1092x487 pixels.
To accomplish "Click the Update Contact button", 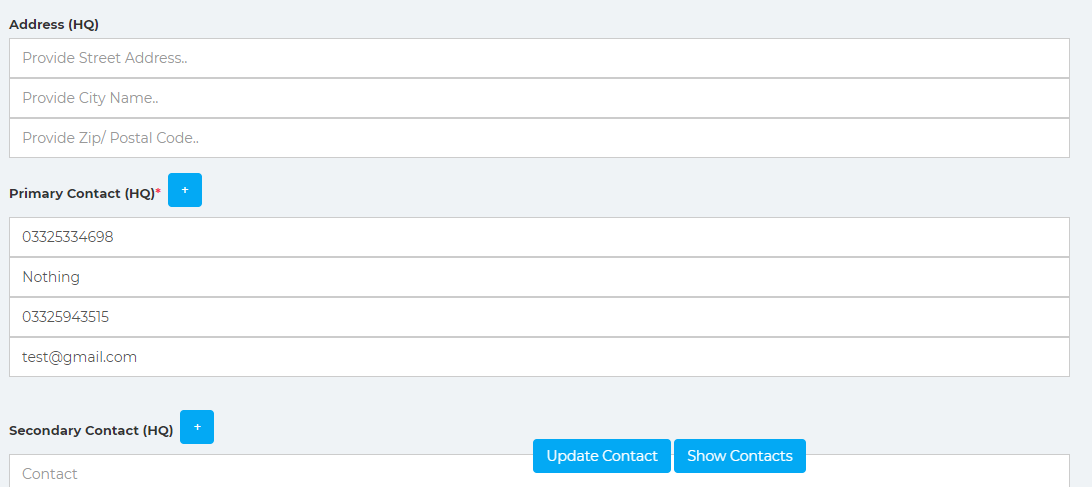I will 602,456.
